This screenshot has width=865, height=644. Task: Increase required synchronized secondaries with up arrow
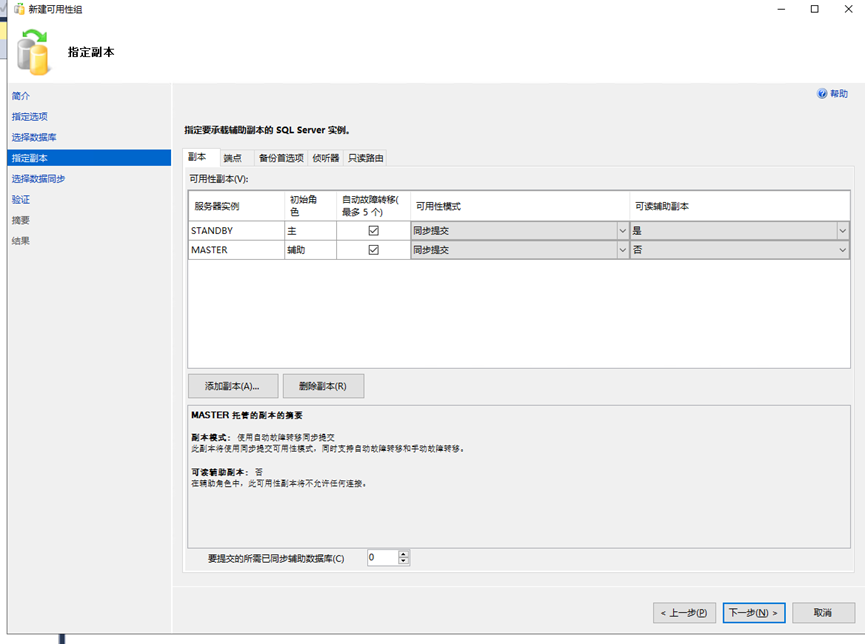(403, 554)
